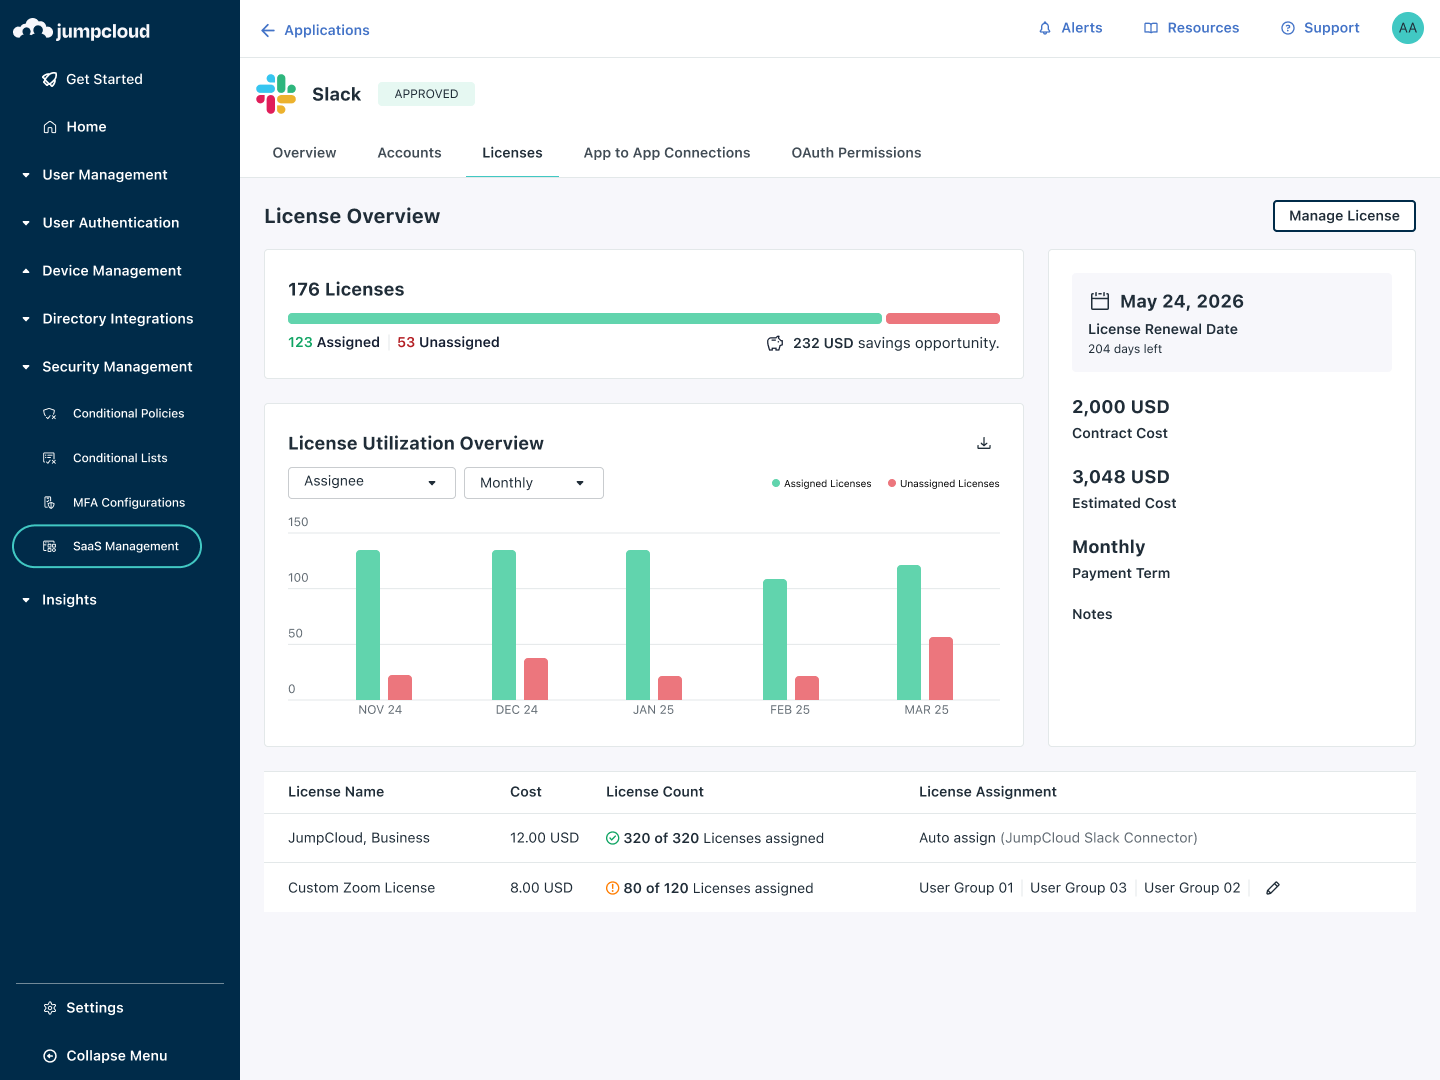This screenshot has height=1080, width=1440.
Task: Click the download icon on License Utilization Overview
Action: (984, 443)
